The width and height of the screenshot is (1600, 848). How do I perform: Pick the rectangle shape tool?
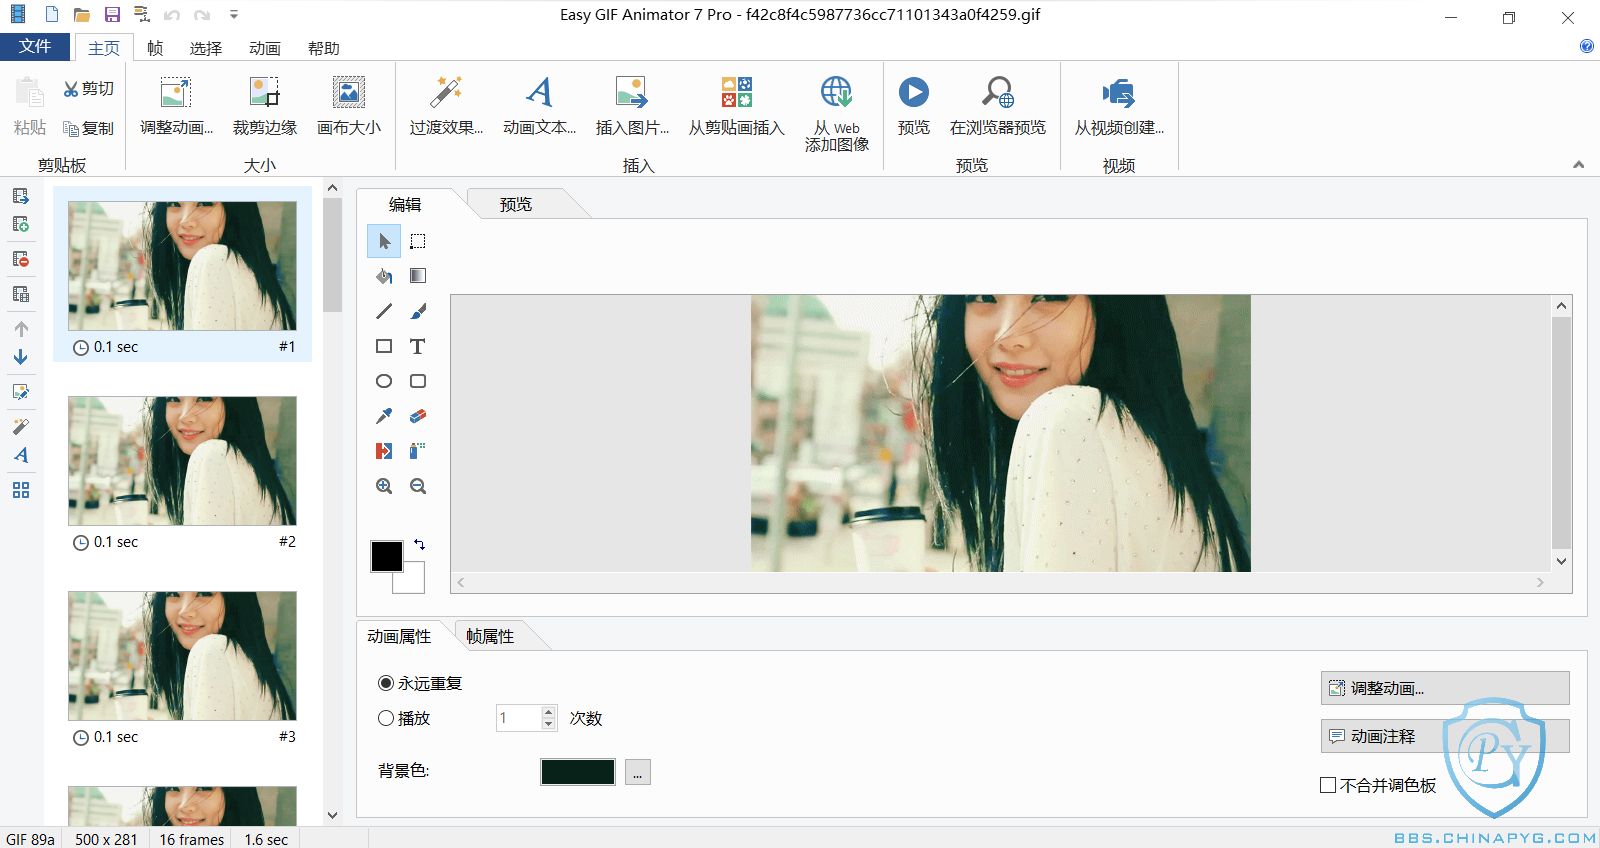pyautogui.click(x=384, y=346)
